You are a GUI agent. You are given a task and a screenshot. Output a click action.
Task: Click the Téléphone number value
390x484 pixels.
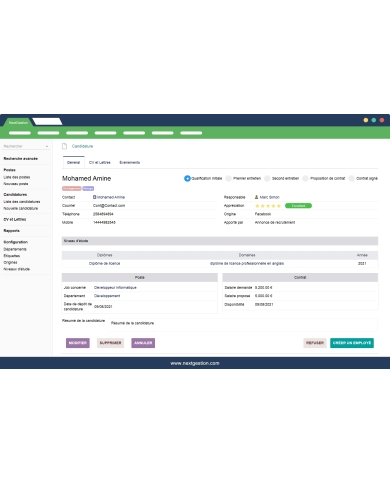103,214
